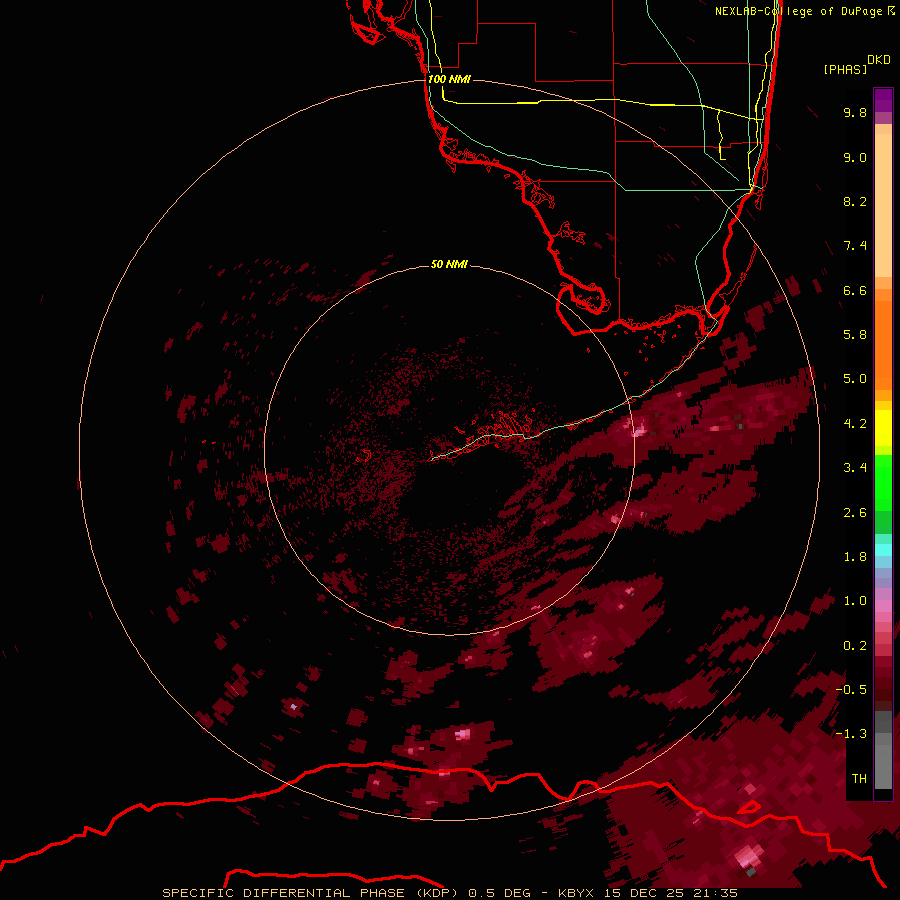Click the 2.6 scale value
Image resolution: width=900 pixels, height=900 pixels.
click(x=855, y=513)
